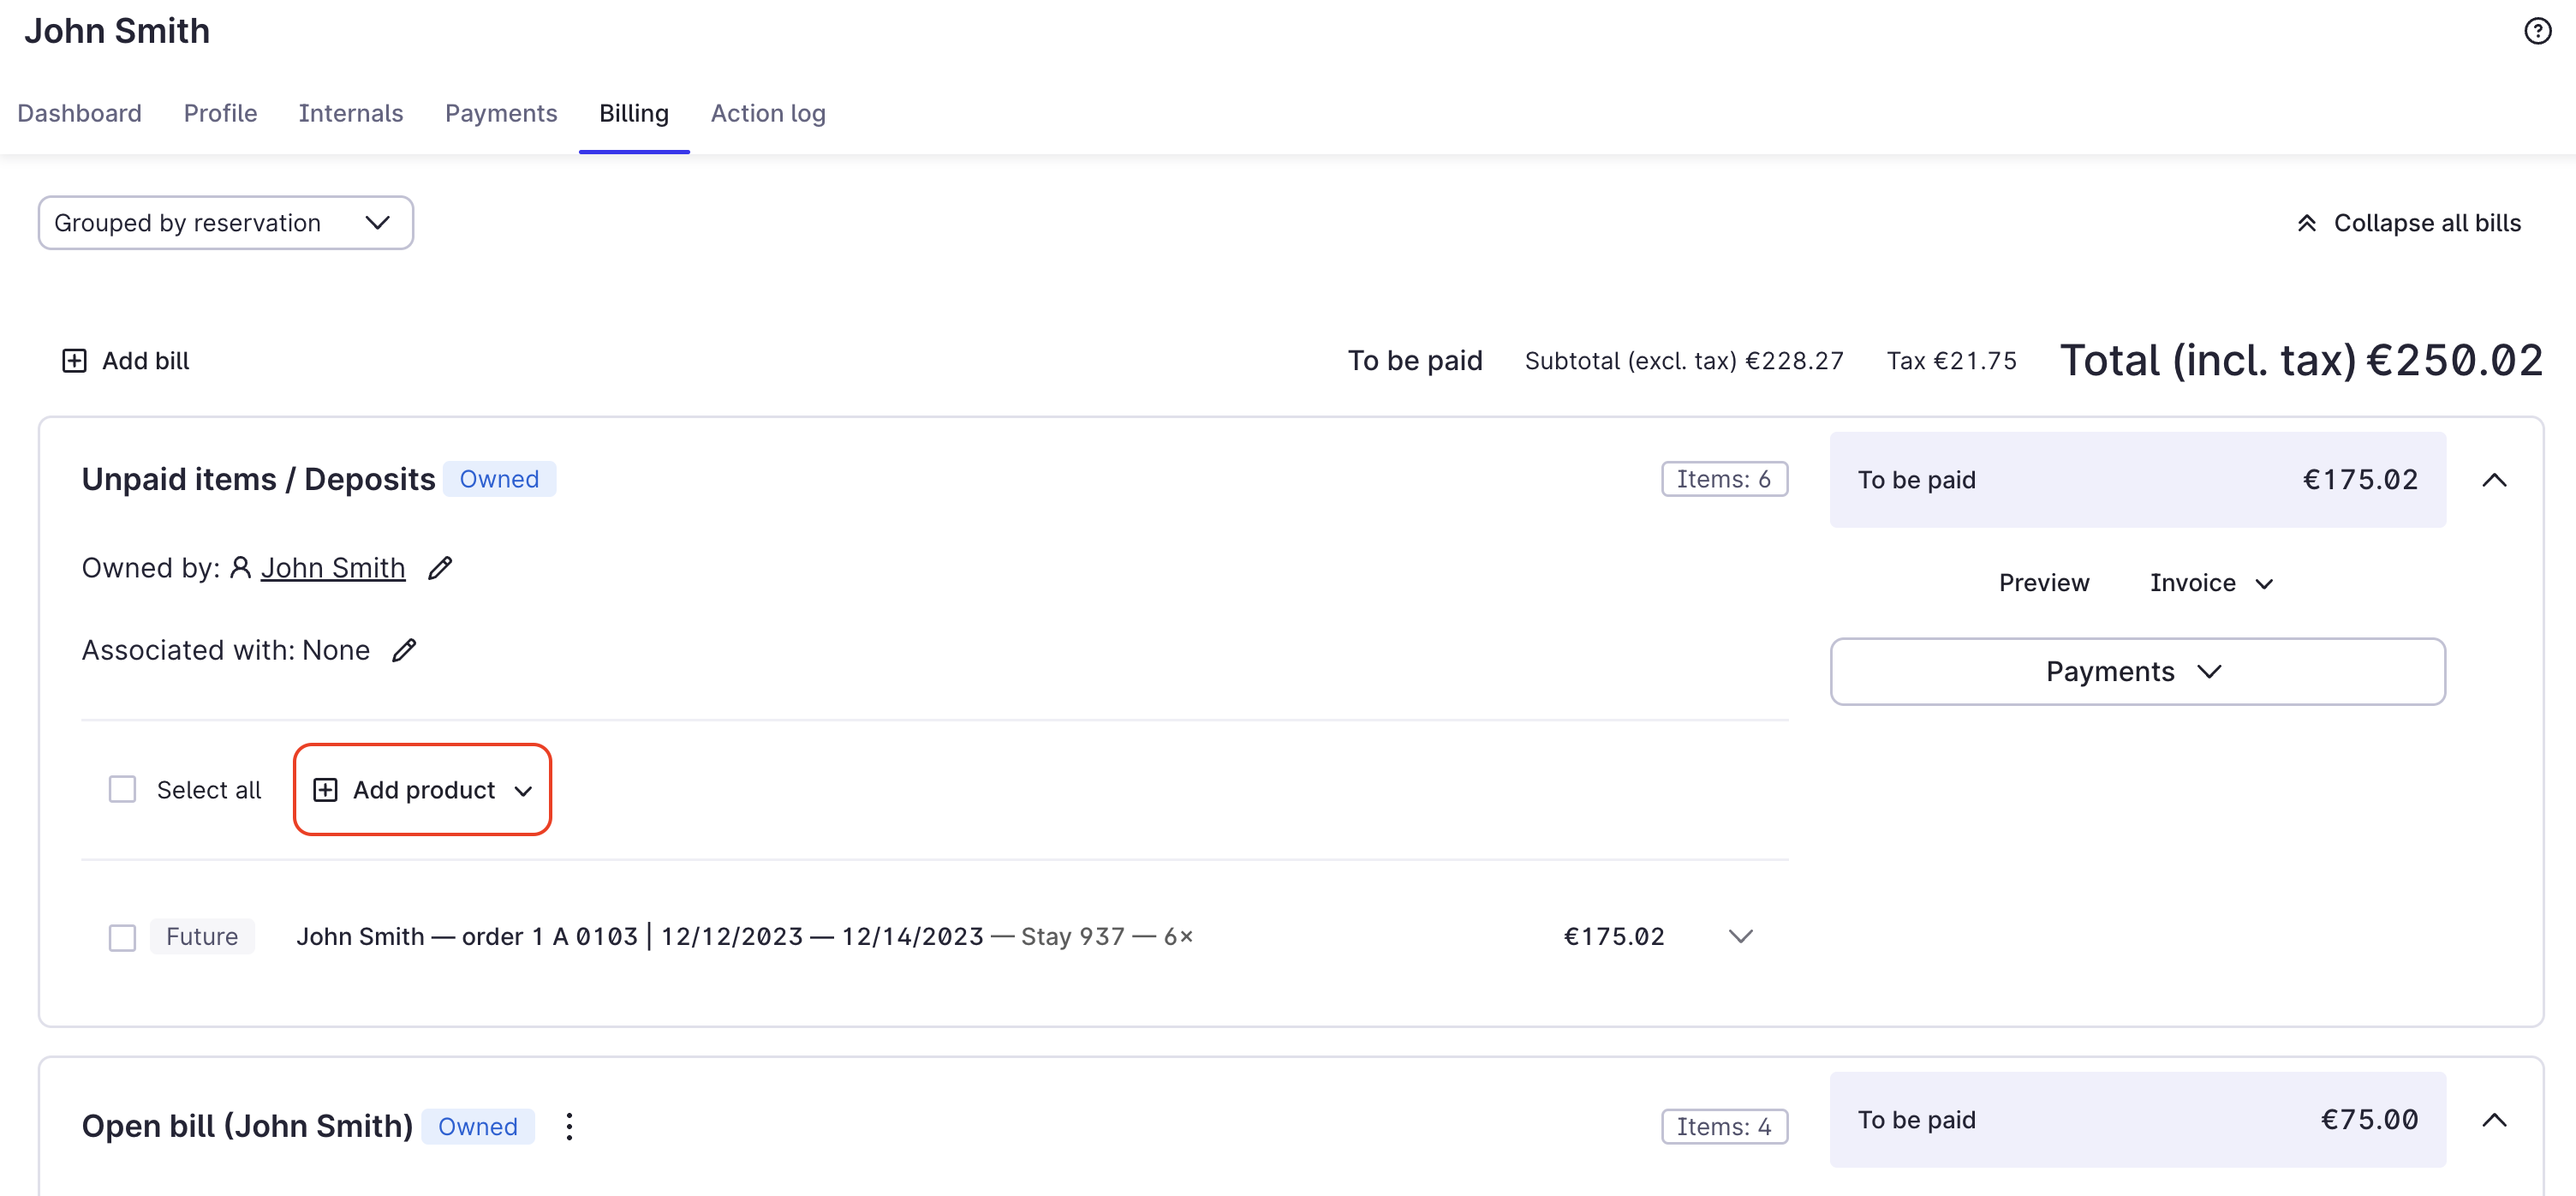Collapse the Open bill (John Smith) section
Screen dimensions: 2576x1196
2494,1120
